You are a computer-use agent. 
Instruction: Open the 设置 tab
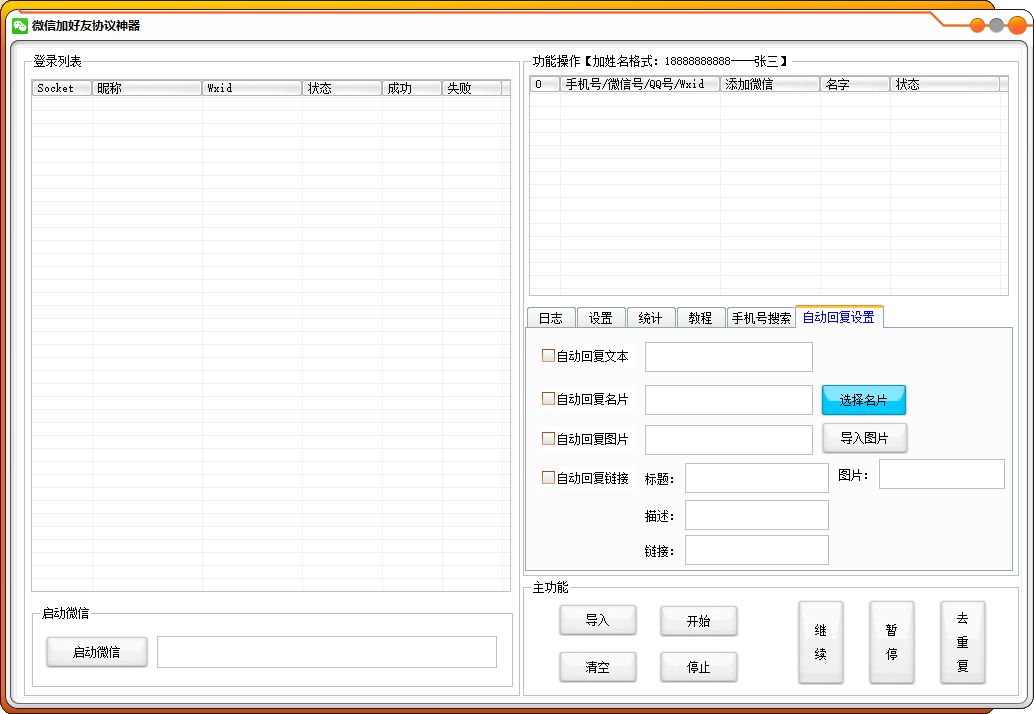601,318
